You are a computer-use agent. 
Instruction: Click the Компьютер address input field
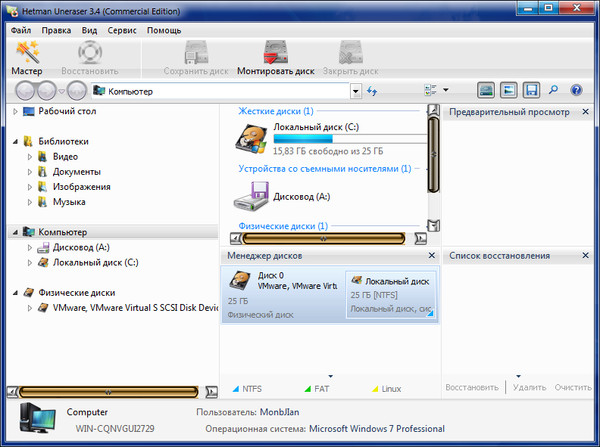point(230,91)
